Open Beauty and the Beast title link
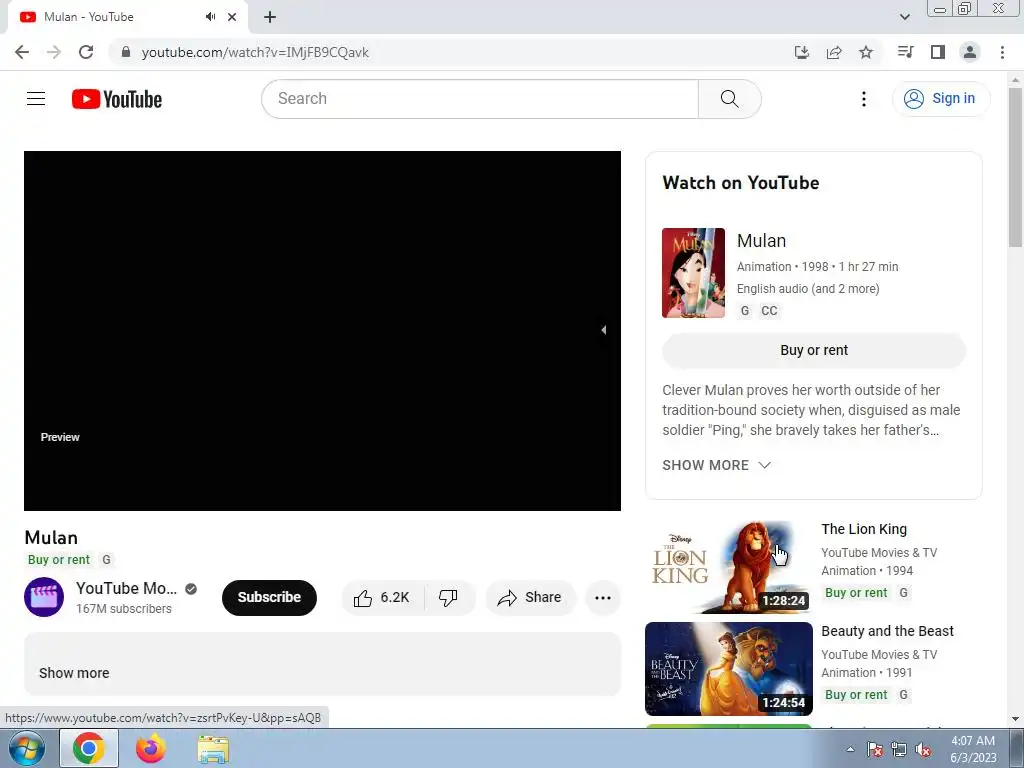 [x=888, y=631]
